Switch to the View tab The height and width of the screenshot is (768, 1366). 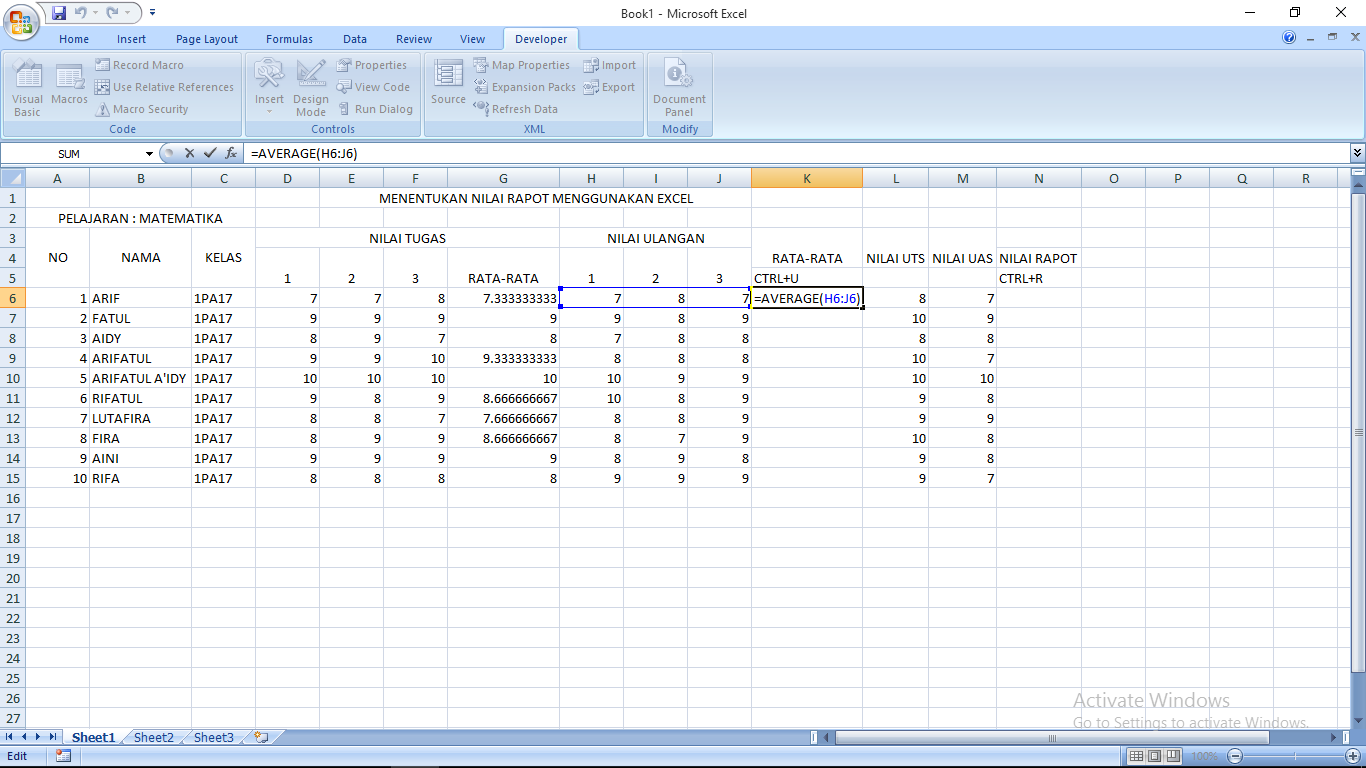[x=473, y=39]
